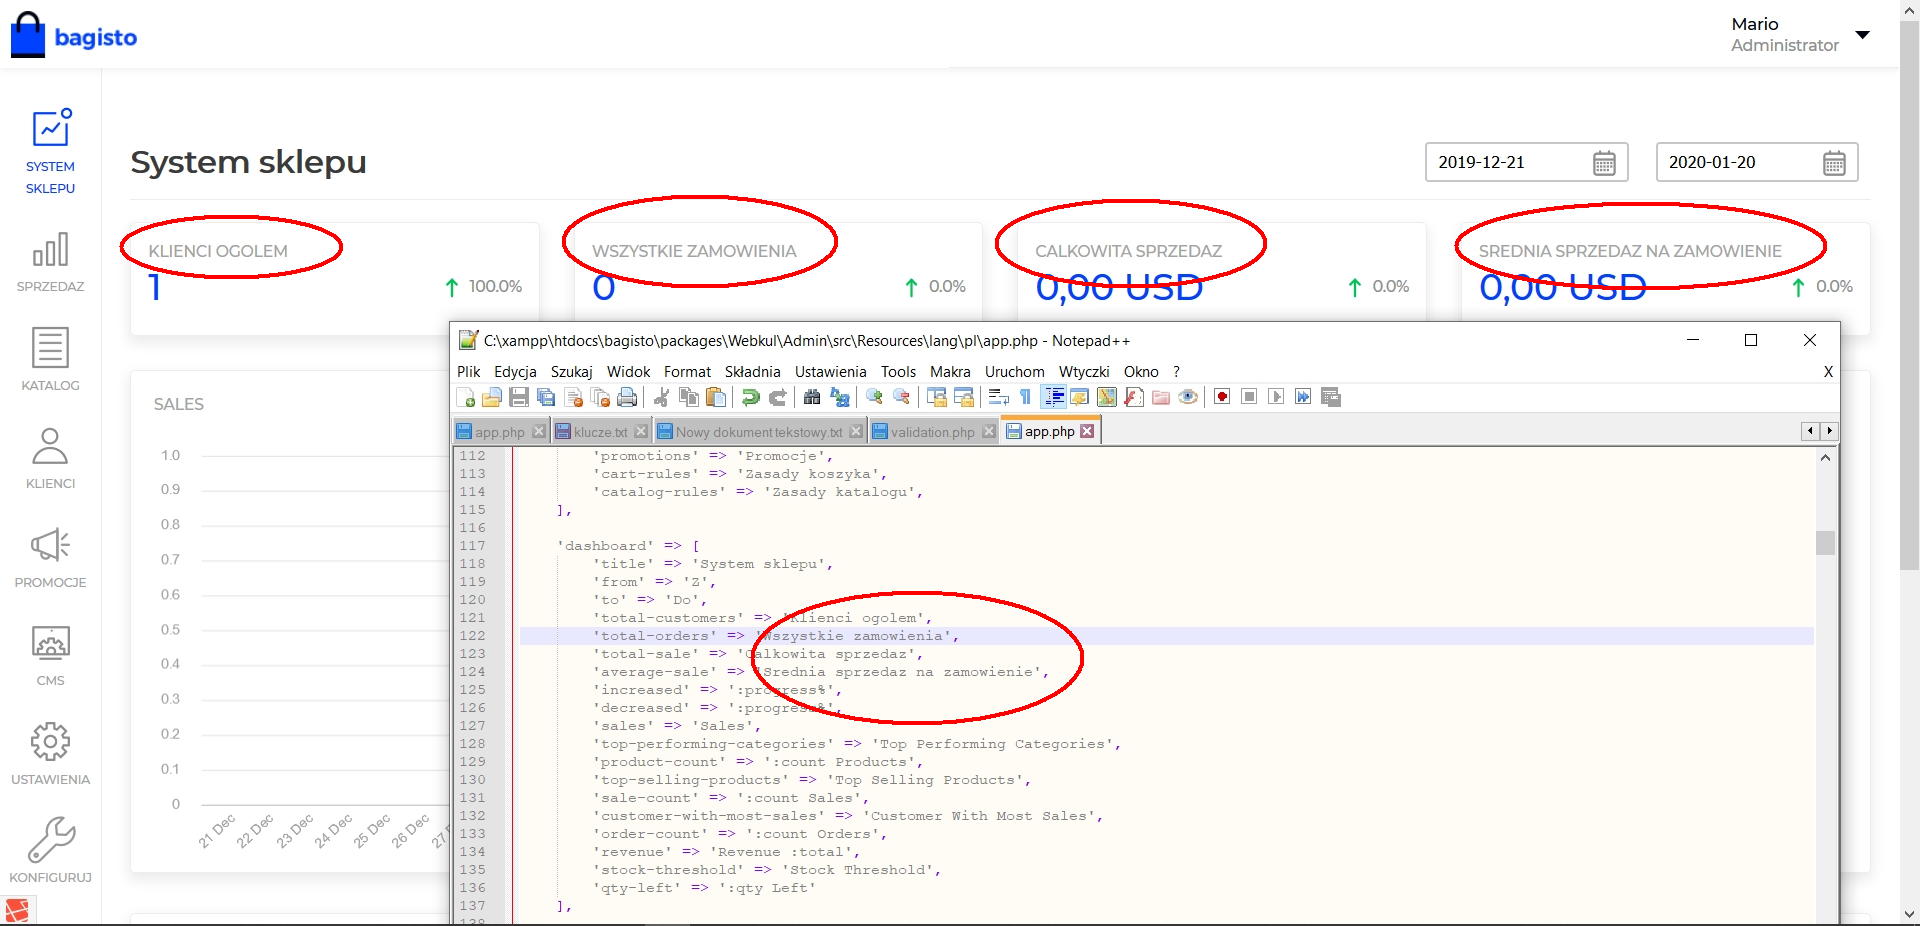Click the Find binoculars toolbar icon
Image resolution: width=1920 pixels, height=926 pixels.
(x=811, y=397)
